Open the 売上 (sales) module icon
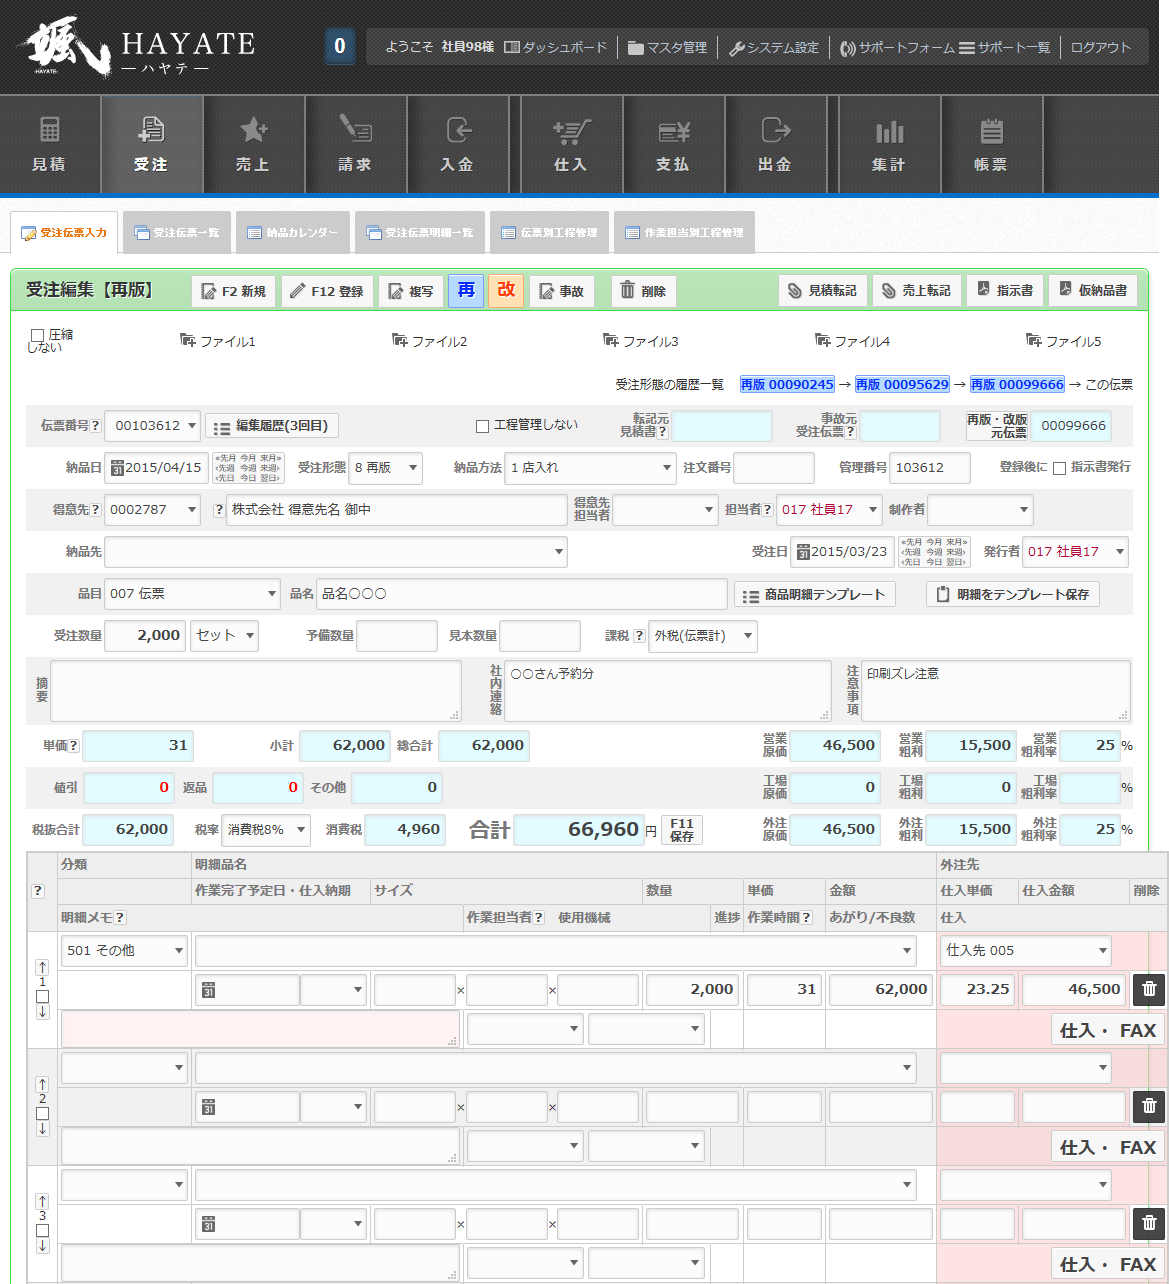Viewport: 1169px width, 1284px height. click(253, 145)
